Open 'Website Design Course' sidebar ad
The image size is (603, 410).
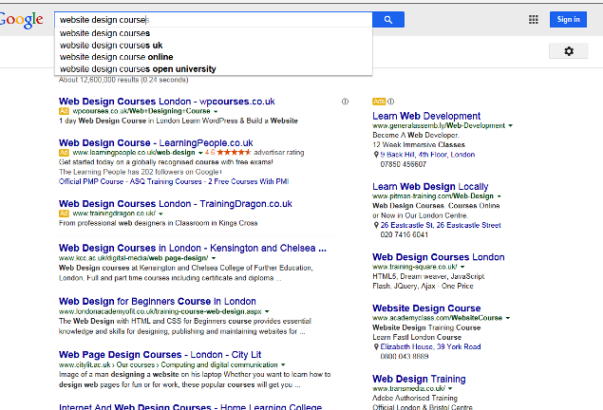pyautogui.click(x=426, y=308)
